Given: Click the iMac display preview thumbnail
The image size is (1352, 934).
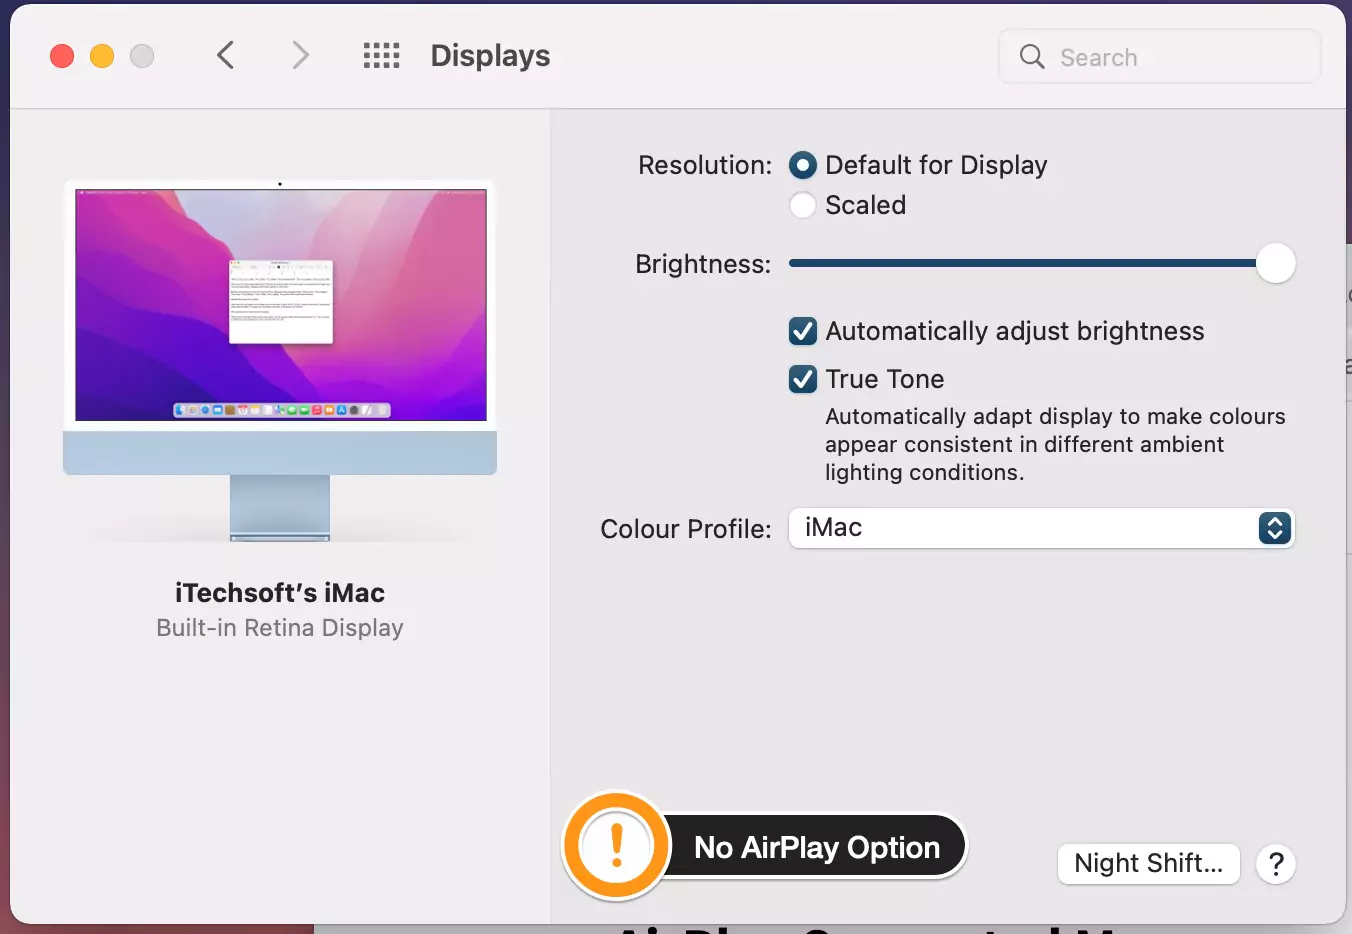Looking at the screenshot, I should (x=280, y=361).
